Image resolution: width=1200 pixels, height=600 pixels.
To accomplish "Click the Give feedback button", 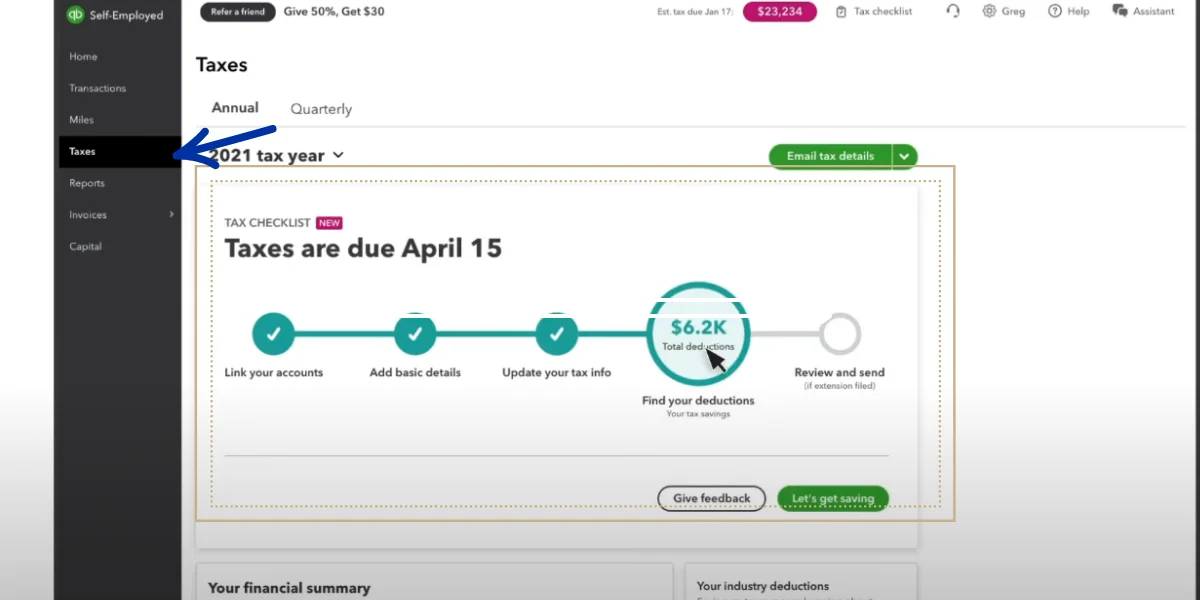I will [x=711, y=498].
